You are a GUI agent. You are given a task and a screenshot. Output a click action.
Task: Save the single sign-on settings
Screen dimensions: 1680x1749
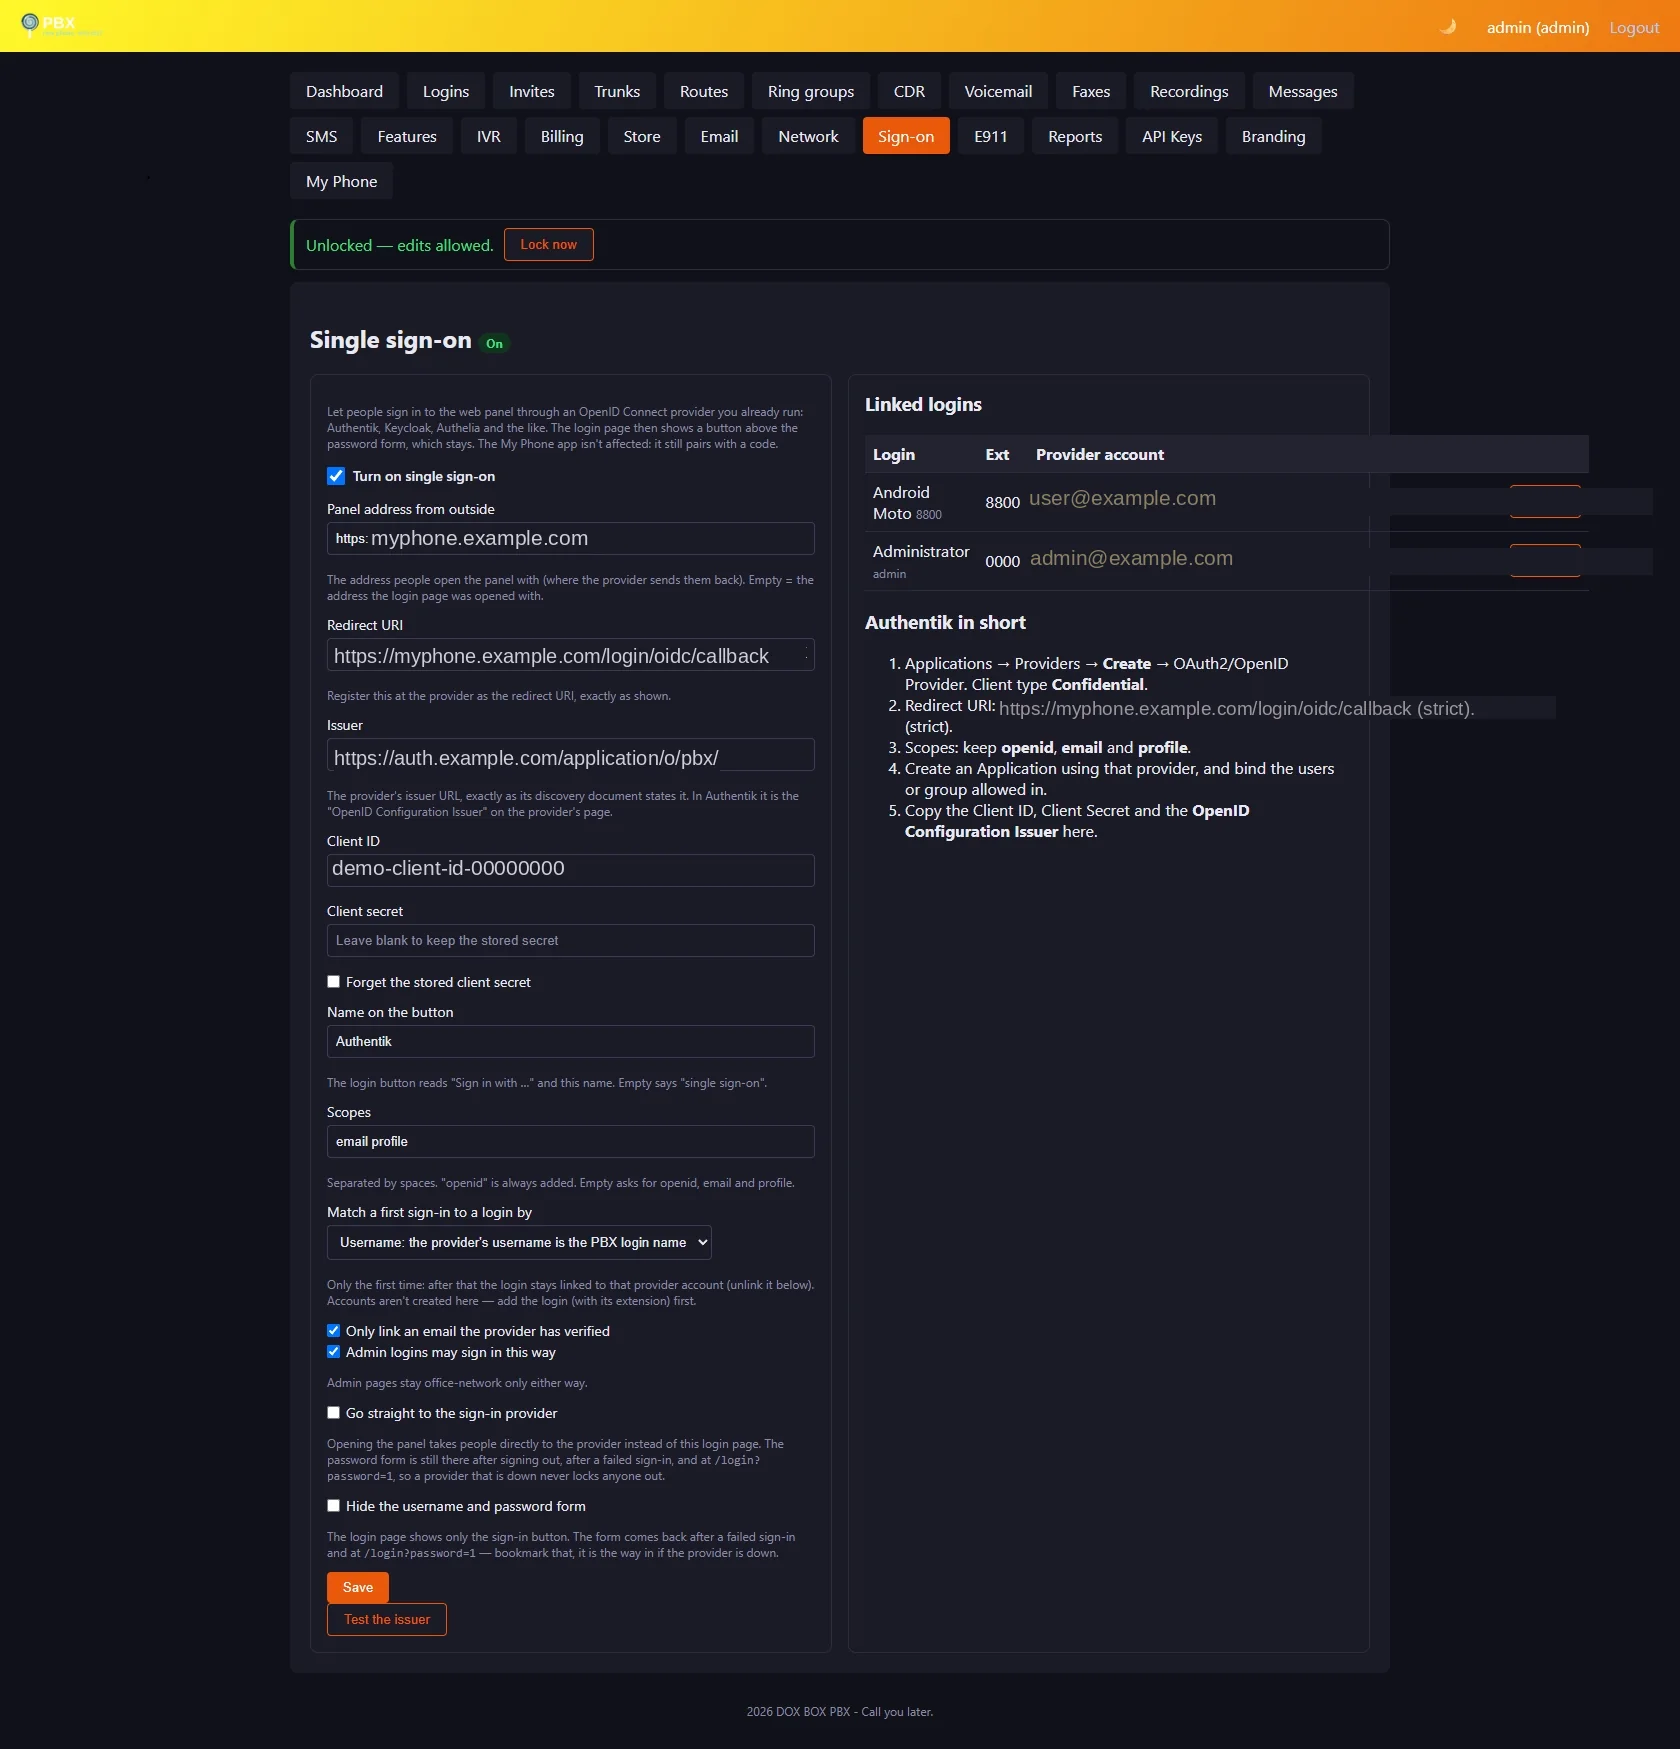tap(358, 1587)
